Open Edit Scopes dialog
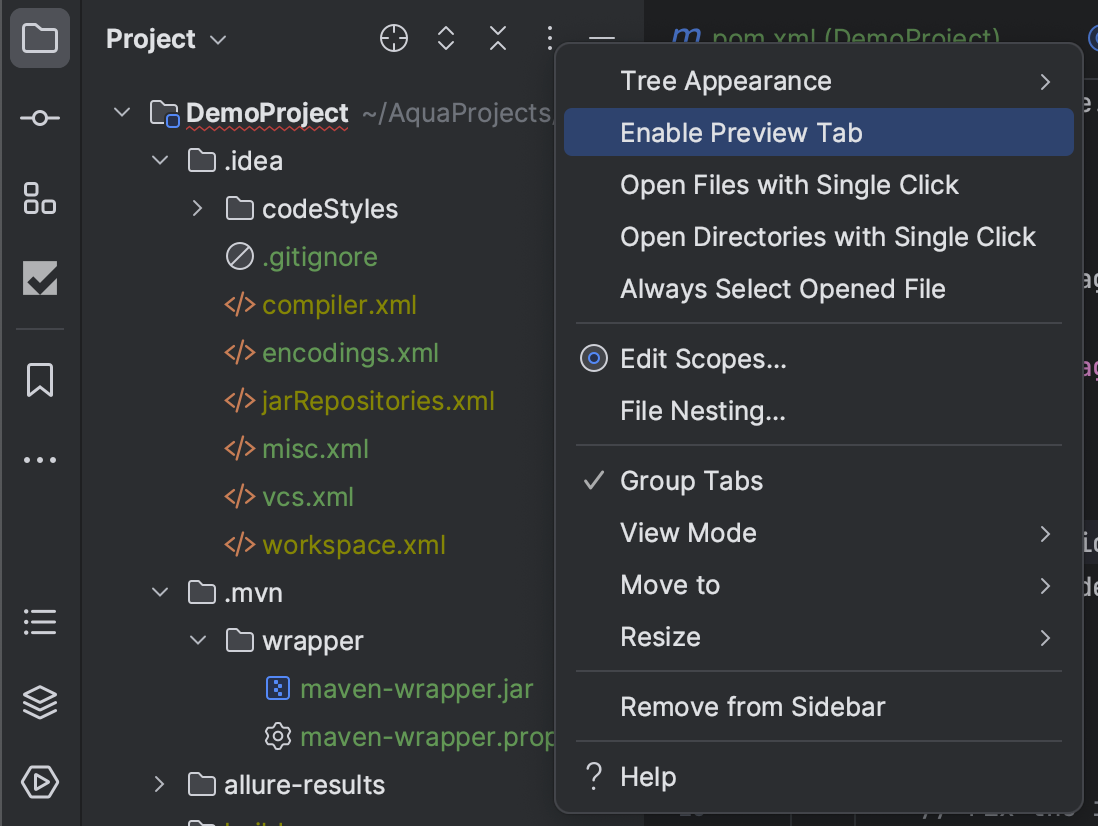1098x826 pixels. click(703, 359)
